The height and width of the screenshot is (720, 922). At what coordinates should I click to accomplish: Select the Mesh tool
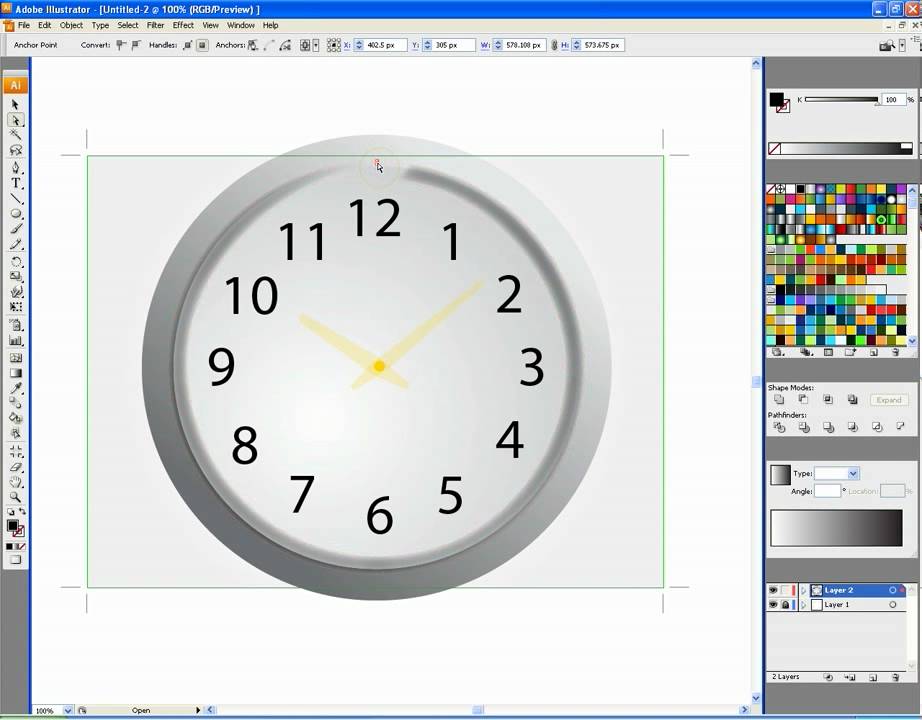(15, 358)
